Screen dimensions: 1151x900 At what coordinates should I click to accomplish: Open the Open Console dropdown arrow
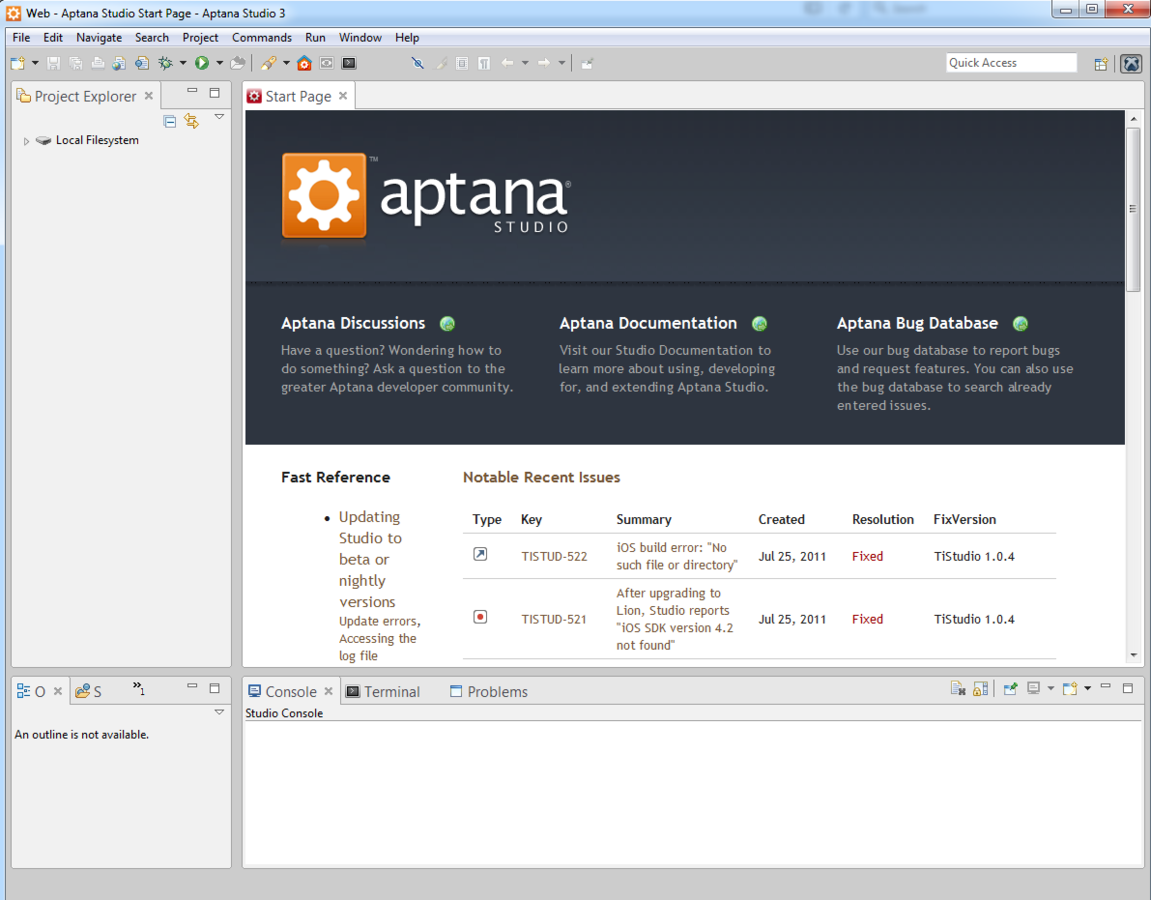tap(1087, 689)
